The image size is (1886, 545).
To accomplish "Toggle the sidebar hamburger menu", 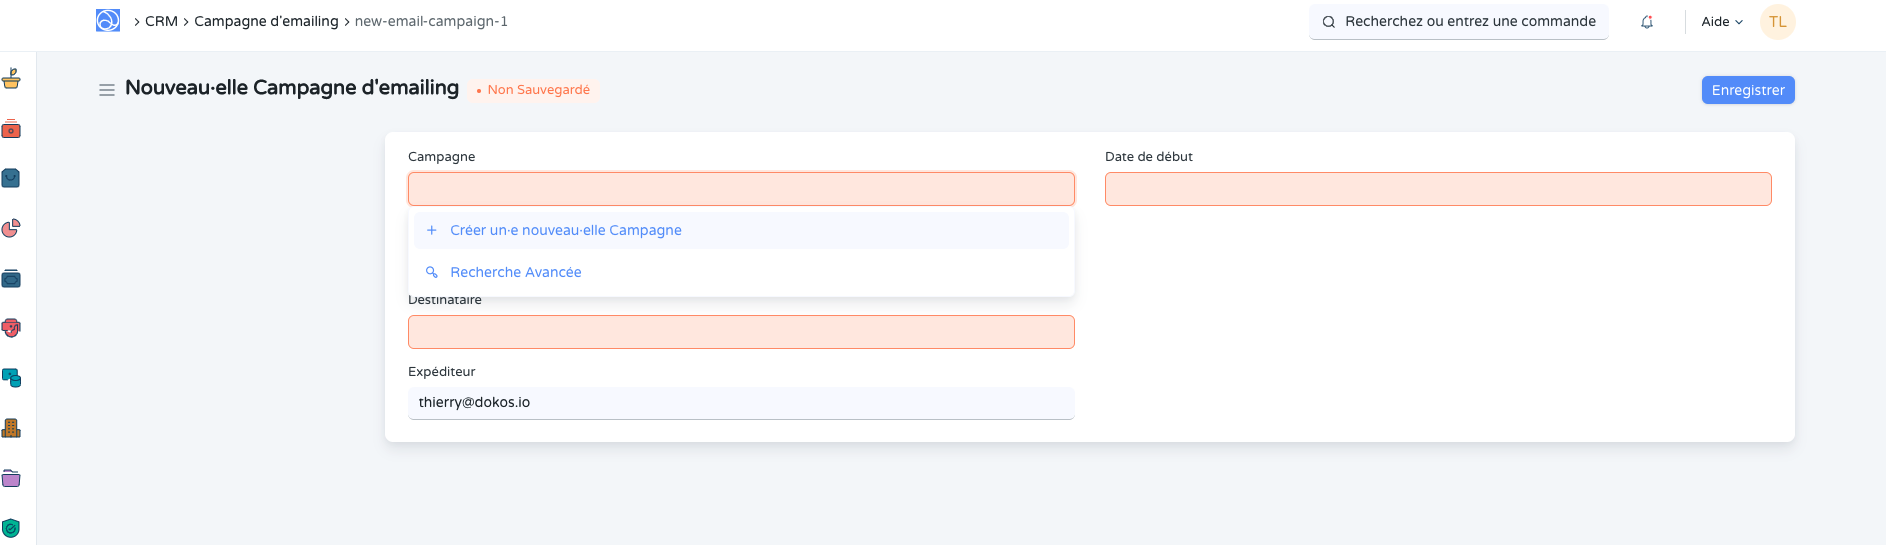I will point(107,90).
